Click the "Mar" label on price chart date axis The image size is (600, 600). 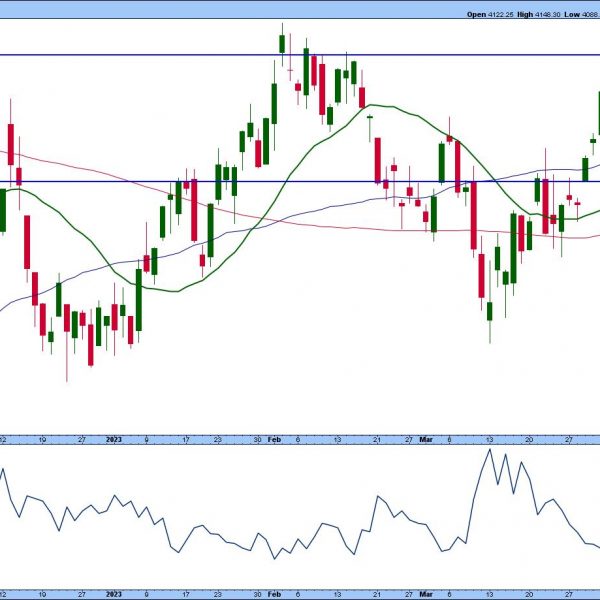coord(426,440)
